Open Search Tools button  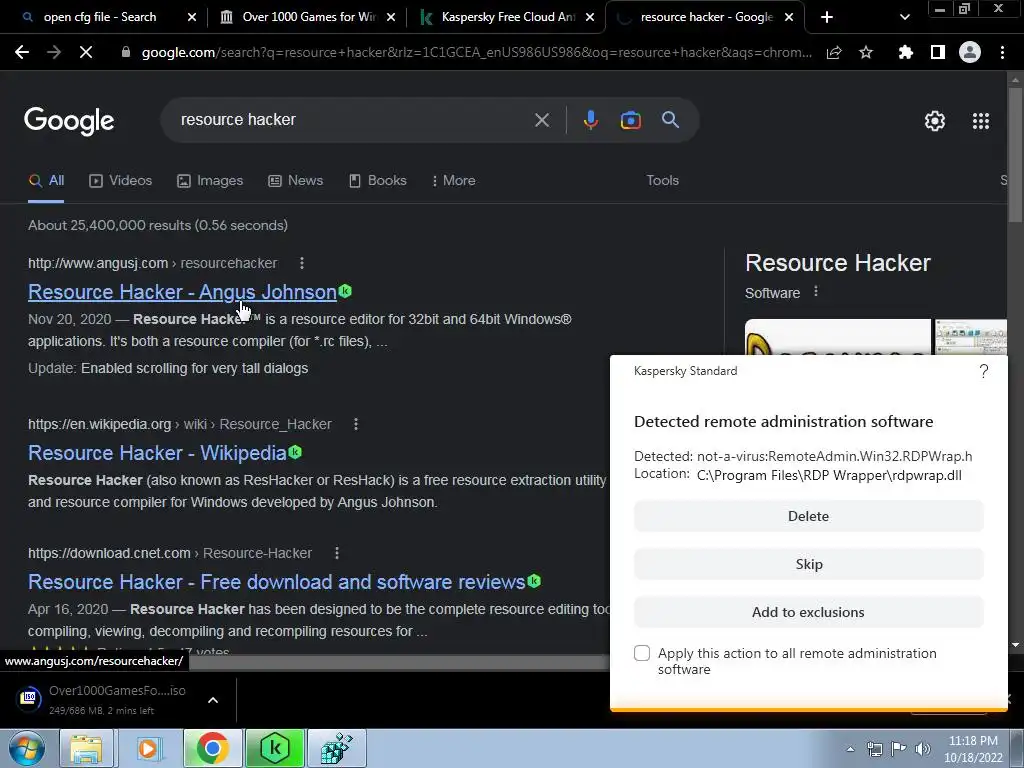(662, 180)
